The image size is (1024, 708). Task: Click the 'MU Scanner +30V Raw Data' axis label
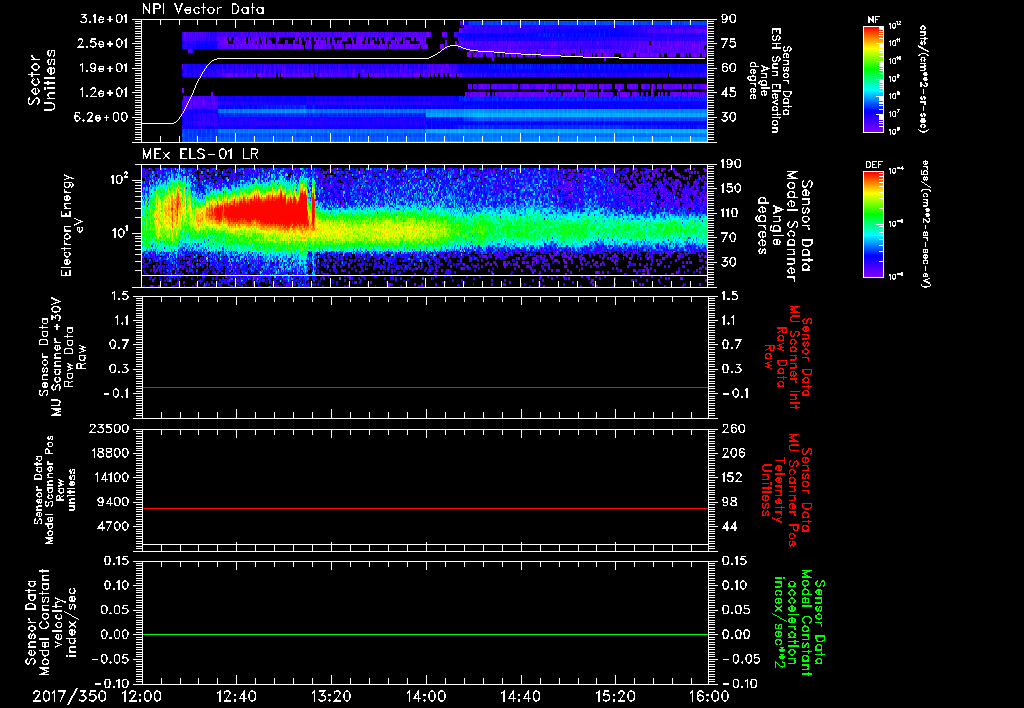click(x=63, y=357)
